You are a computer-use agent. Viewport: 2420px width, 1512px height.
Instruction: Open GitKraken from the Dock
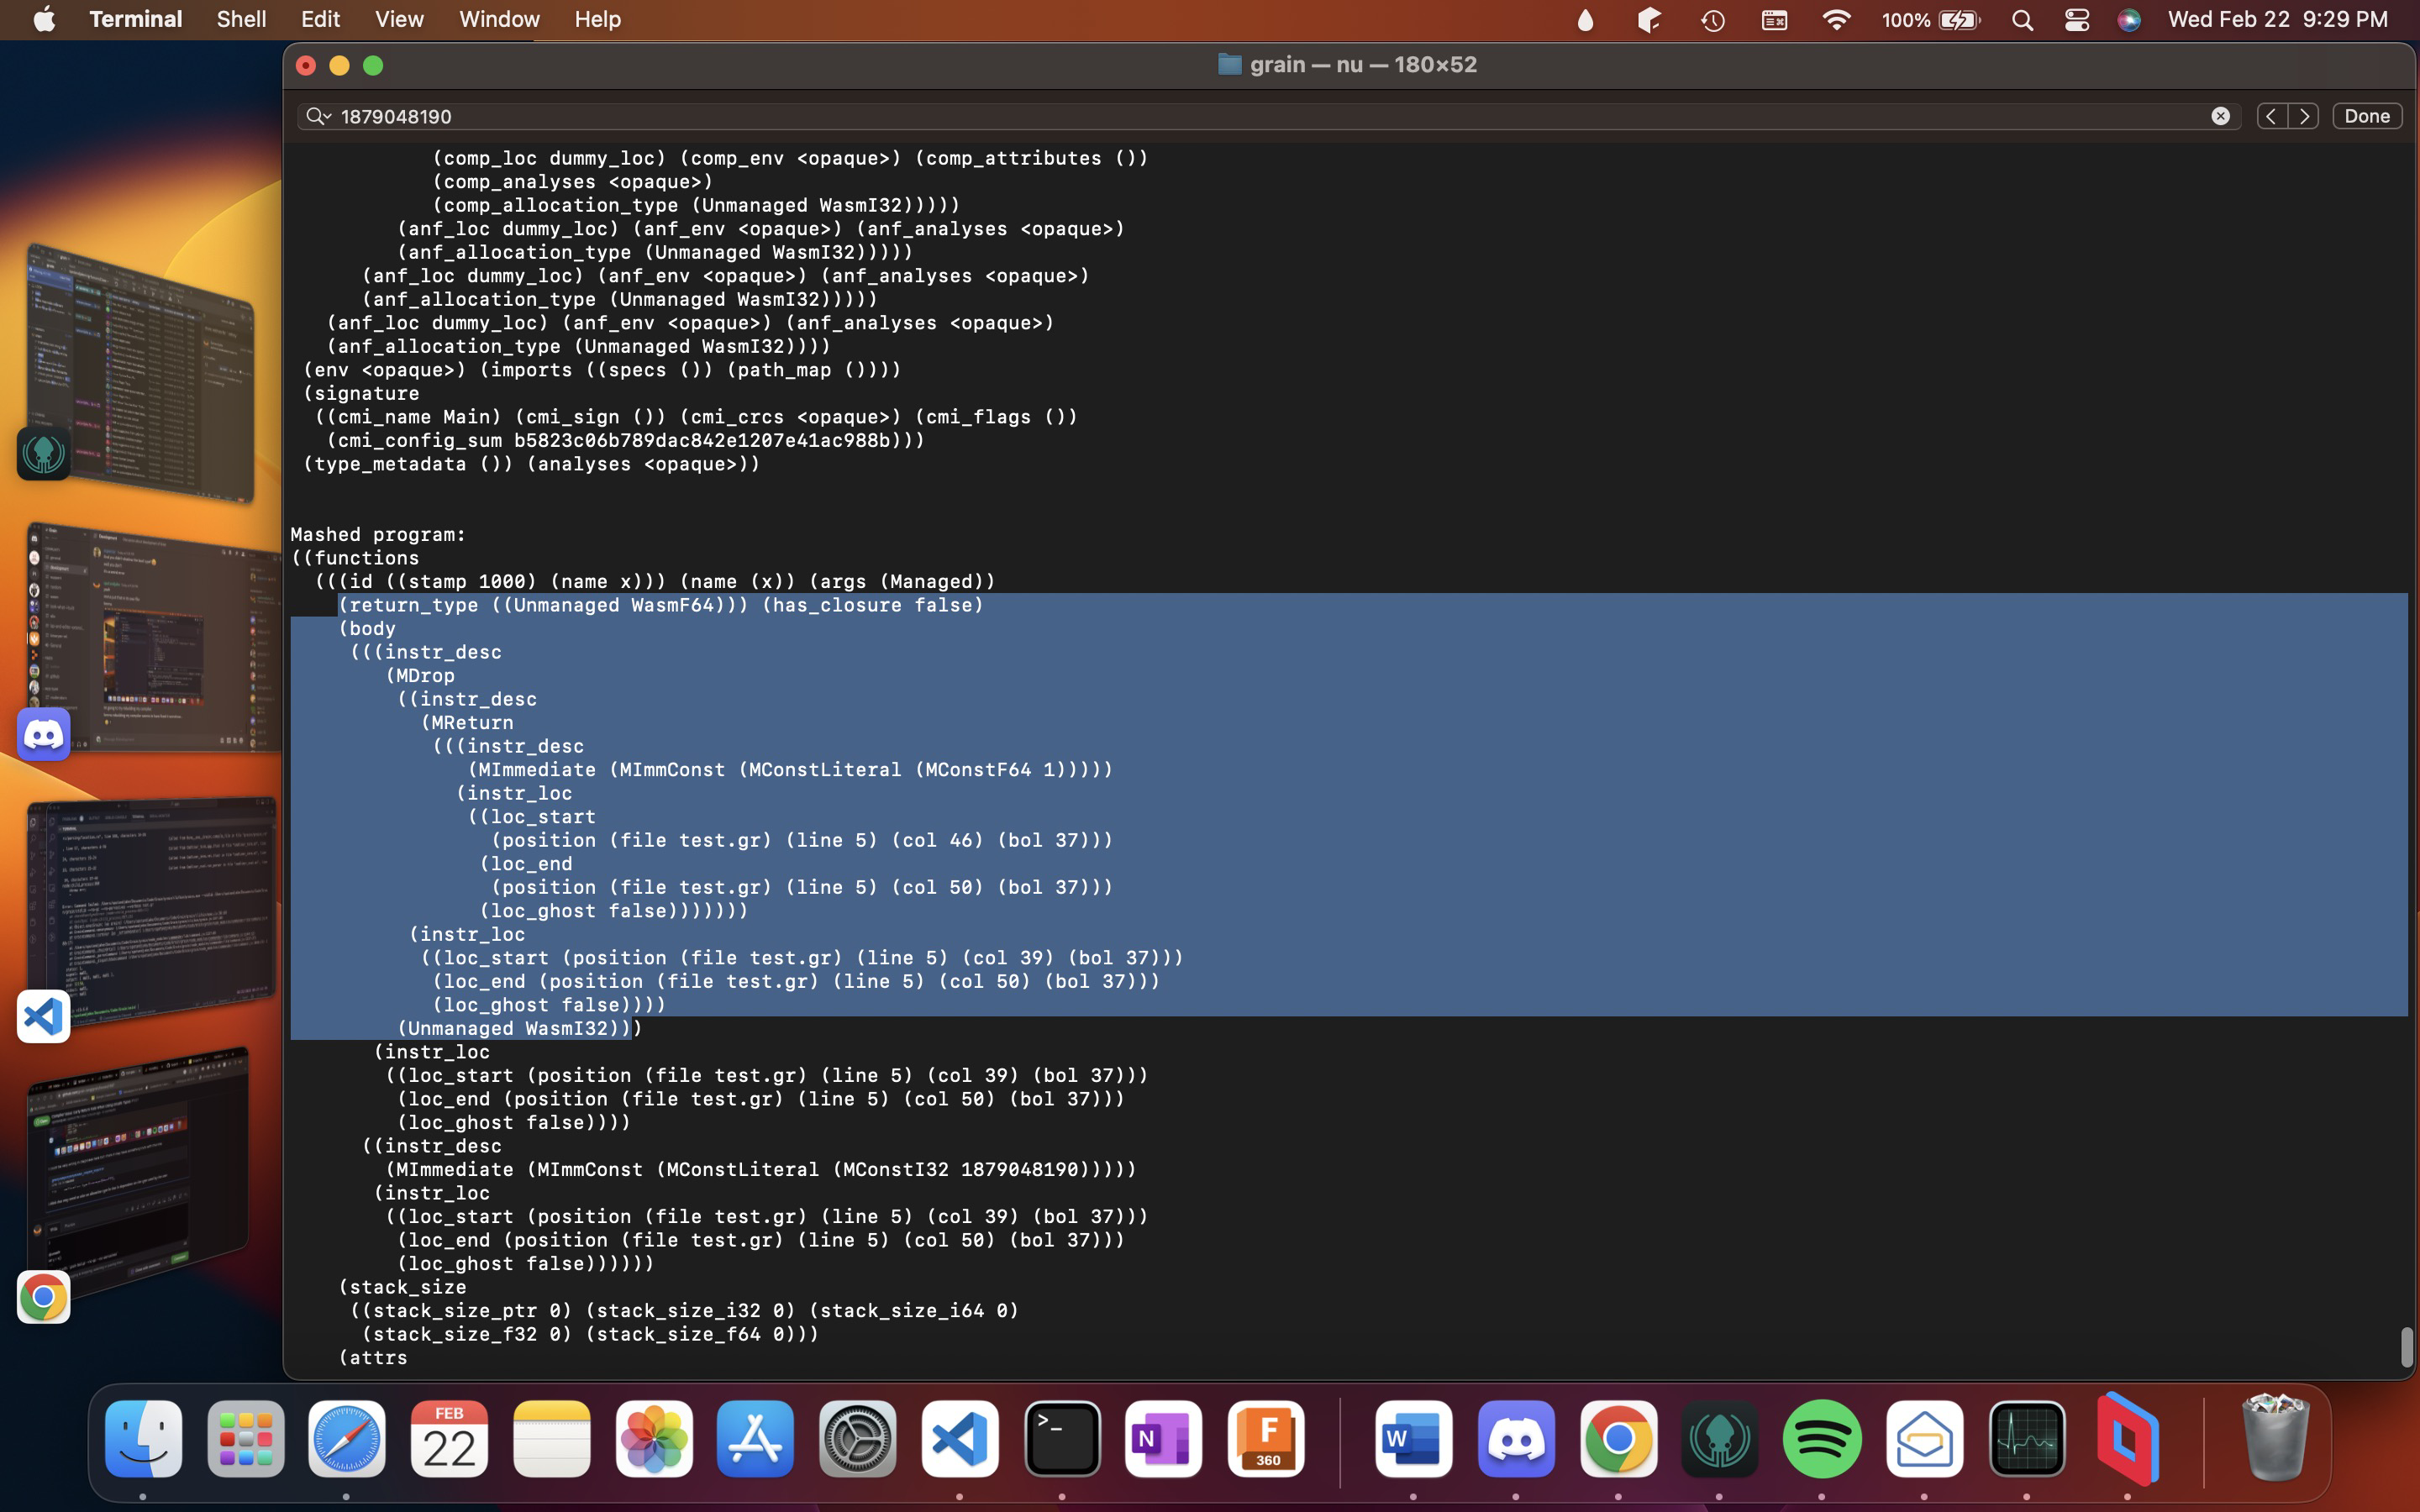click(1720, 1440)
